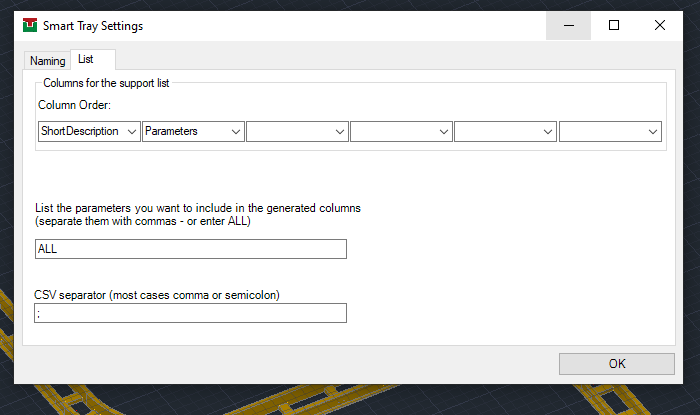Minimize the Smart Tray Settings window
700x415 pixels.
[568, 25]
